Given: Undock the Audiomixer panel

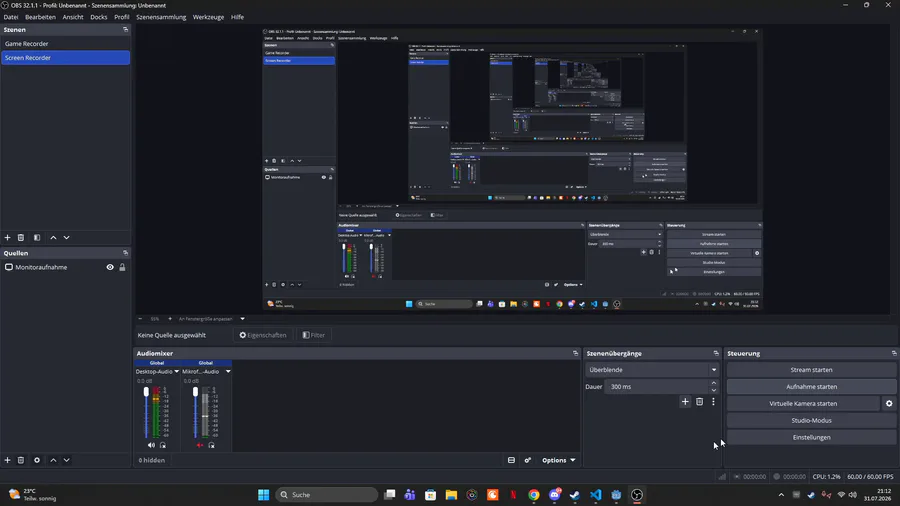Looking at the screenshot, I should (x=575, y=353).
